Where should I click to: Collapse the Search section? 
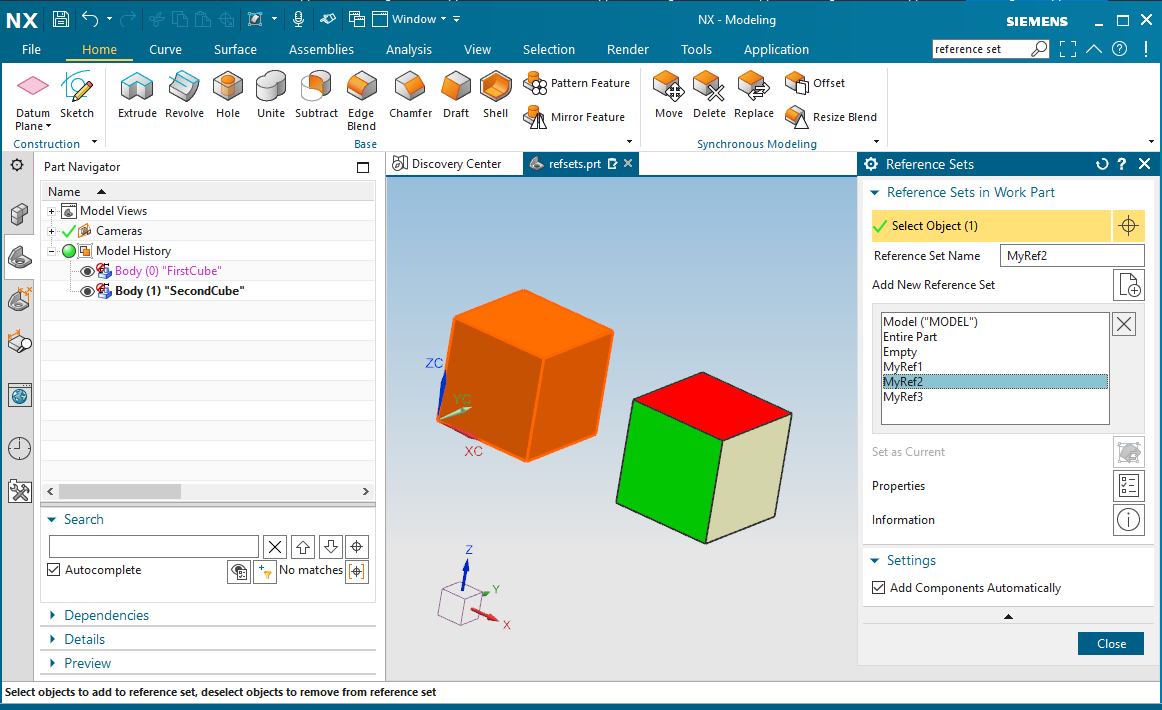[x=52, y=520]
